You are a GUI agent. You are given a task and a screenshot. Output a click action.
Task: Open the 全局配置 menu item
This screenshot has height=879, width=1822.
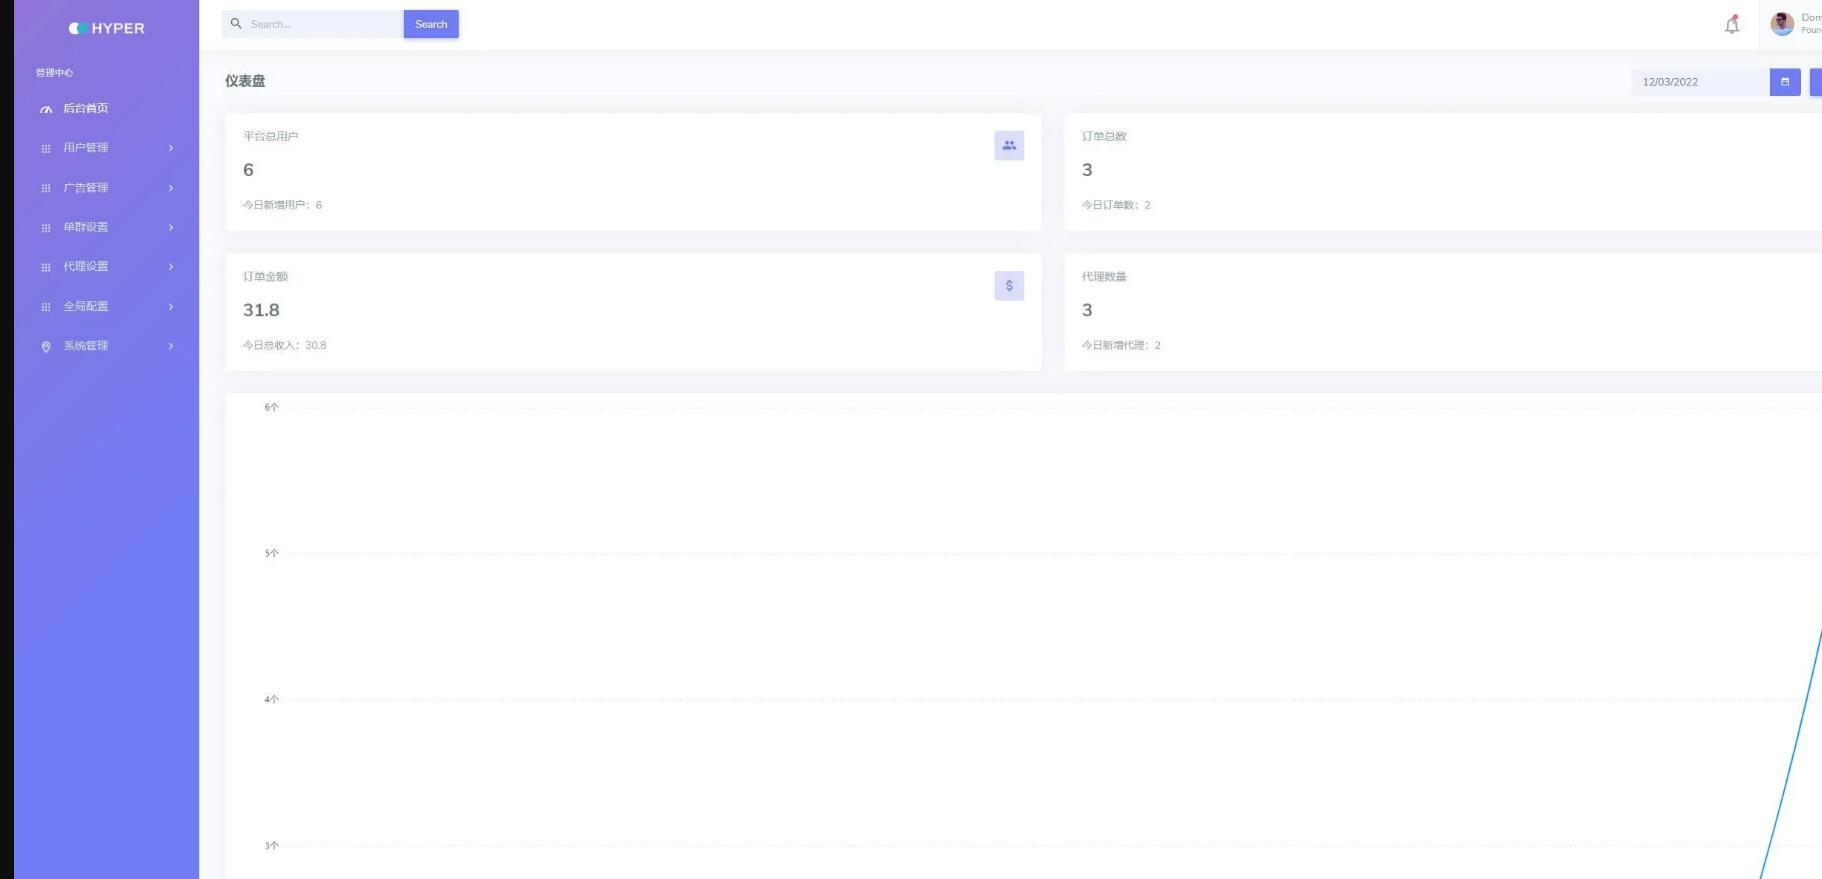point(86,307)
